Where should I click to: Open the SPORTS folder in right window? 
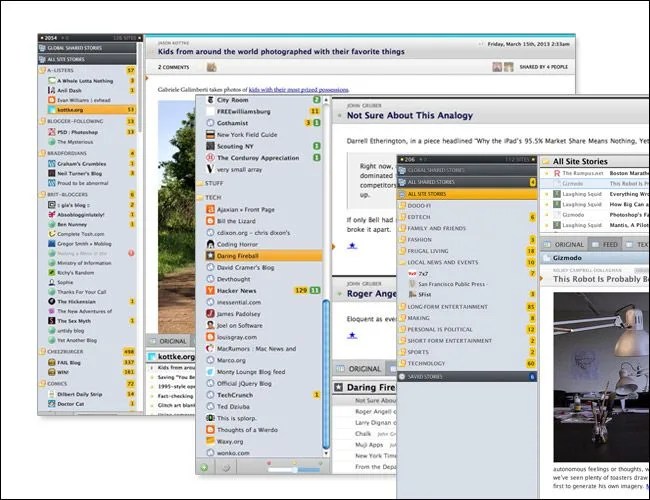[467, 352]
